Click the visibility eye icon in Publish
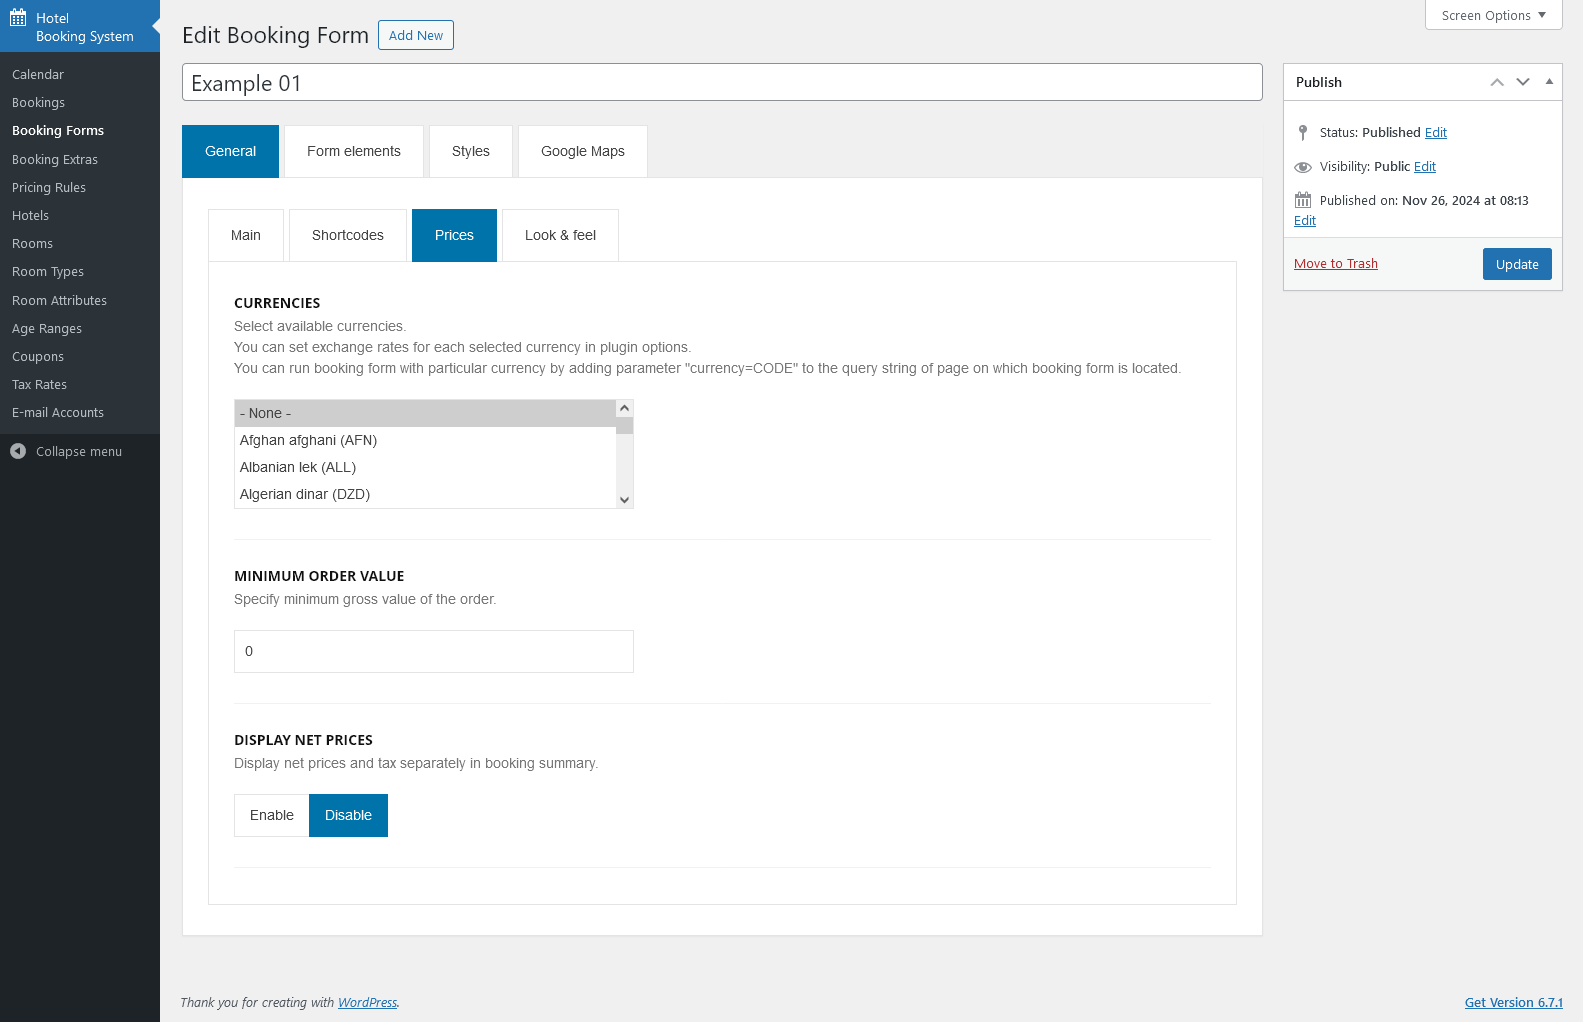 pyautogui.click(x=1302, y=167)
